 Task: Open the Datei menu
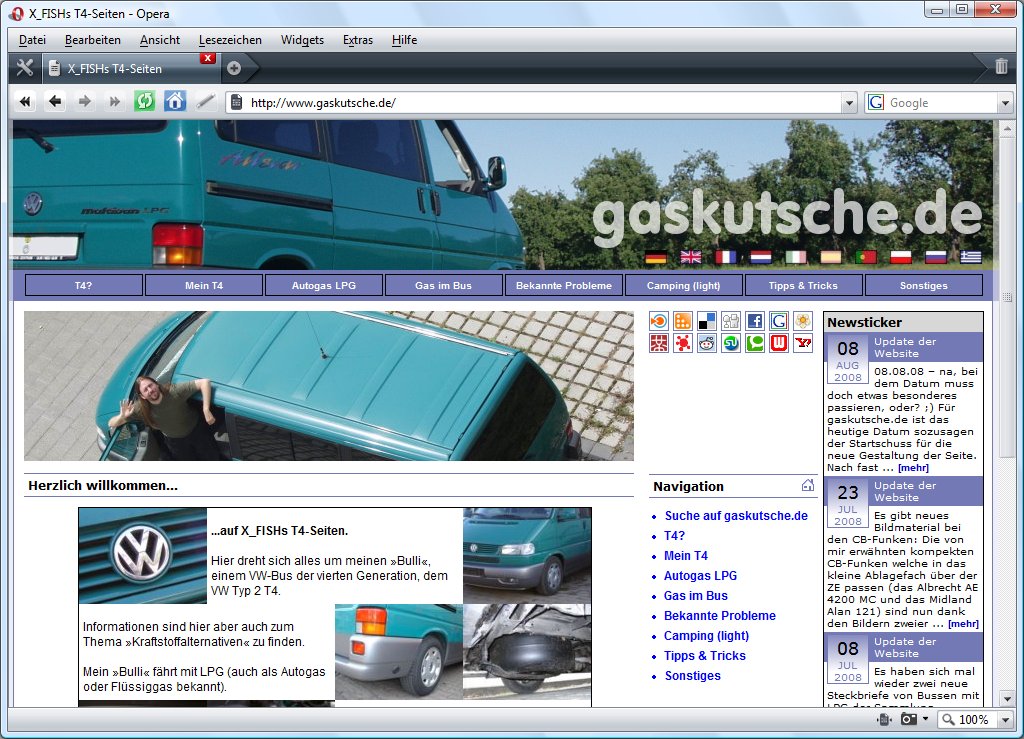pos(32,40)
